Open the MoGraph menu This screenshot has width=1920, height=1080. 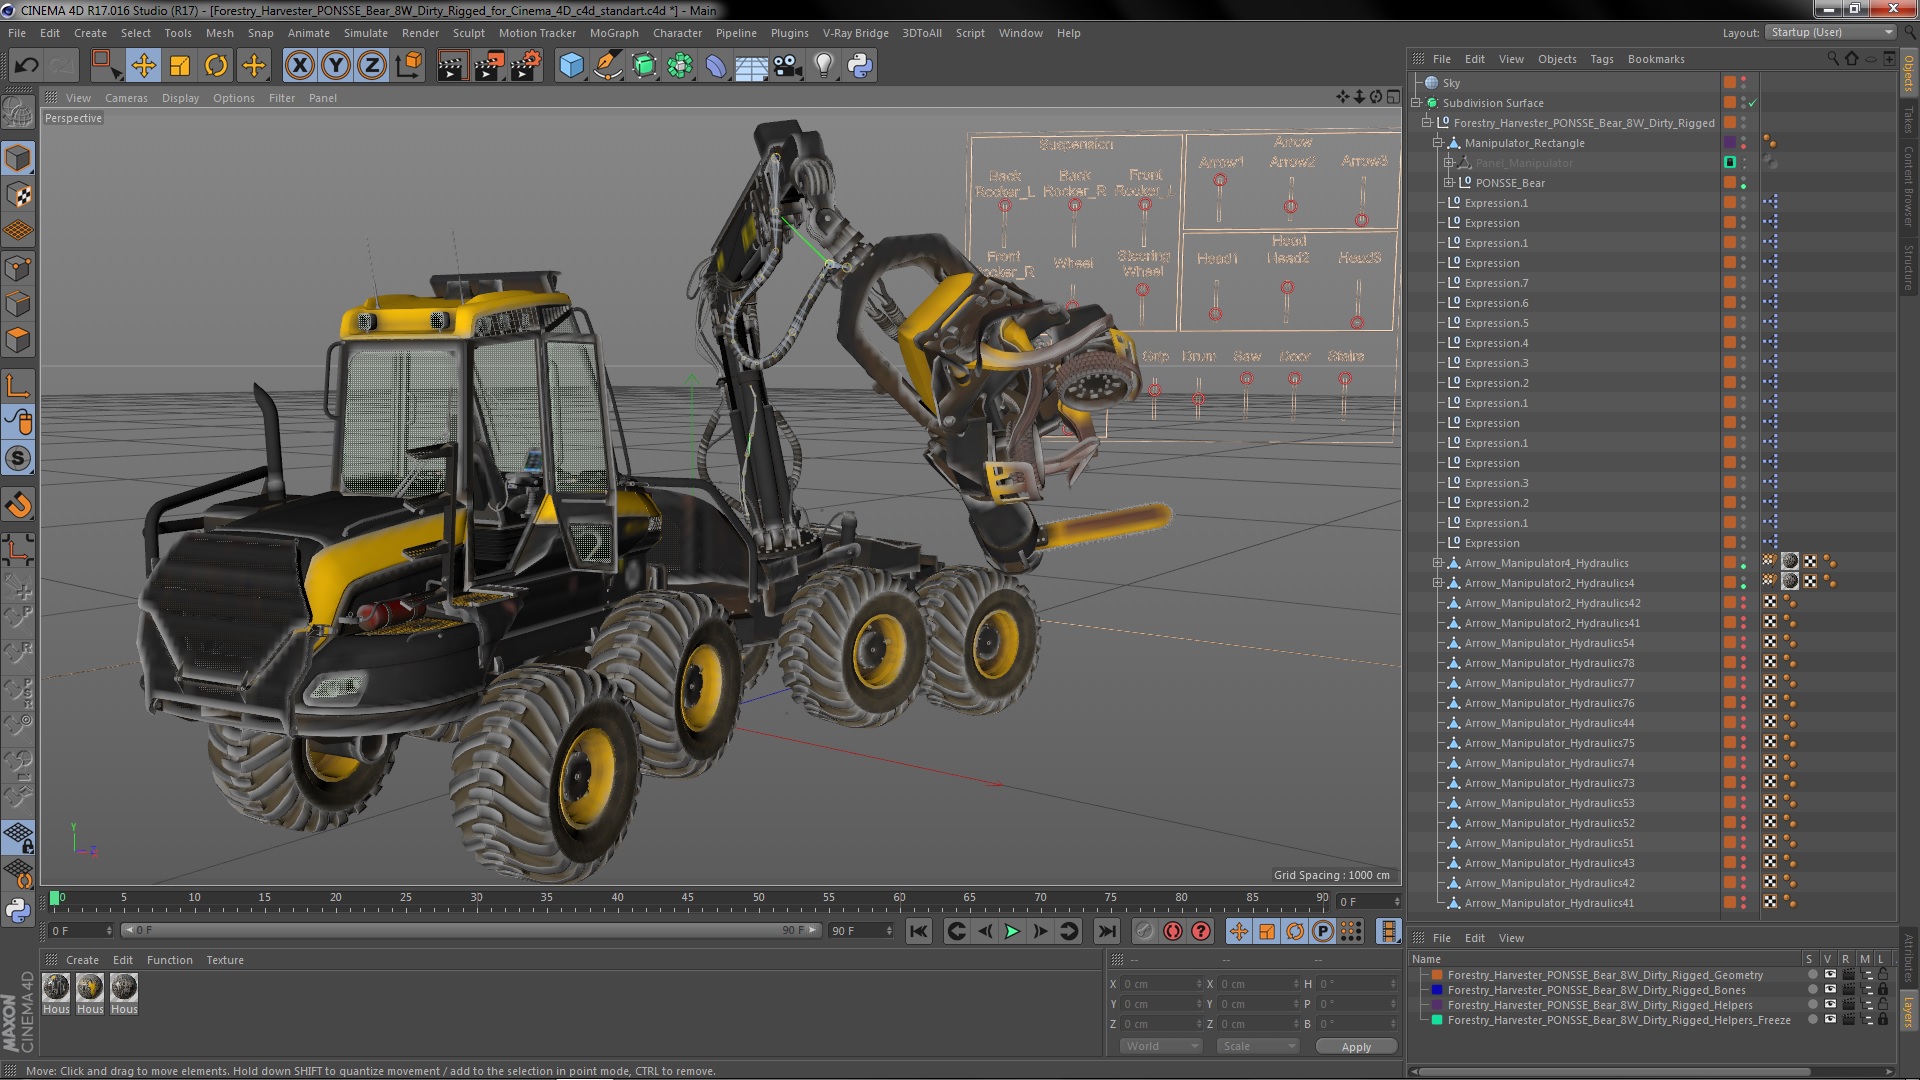[613, 33]
